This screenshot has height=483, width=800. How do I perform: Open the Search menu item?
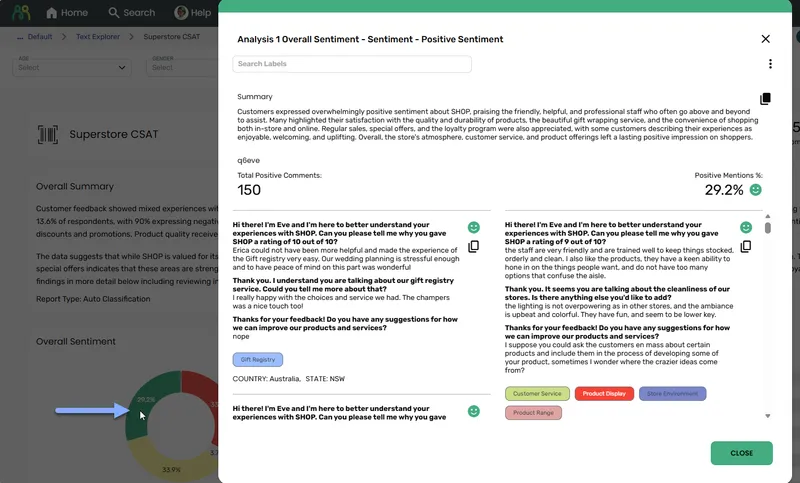[132, 13]
